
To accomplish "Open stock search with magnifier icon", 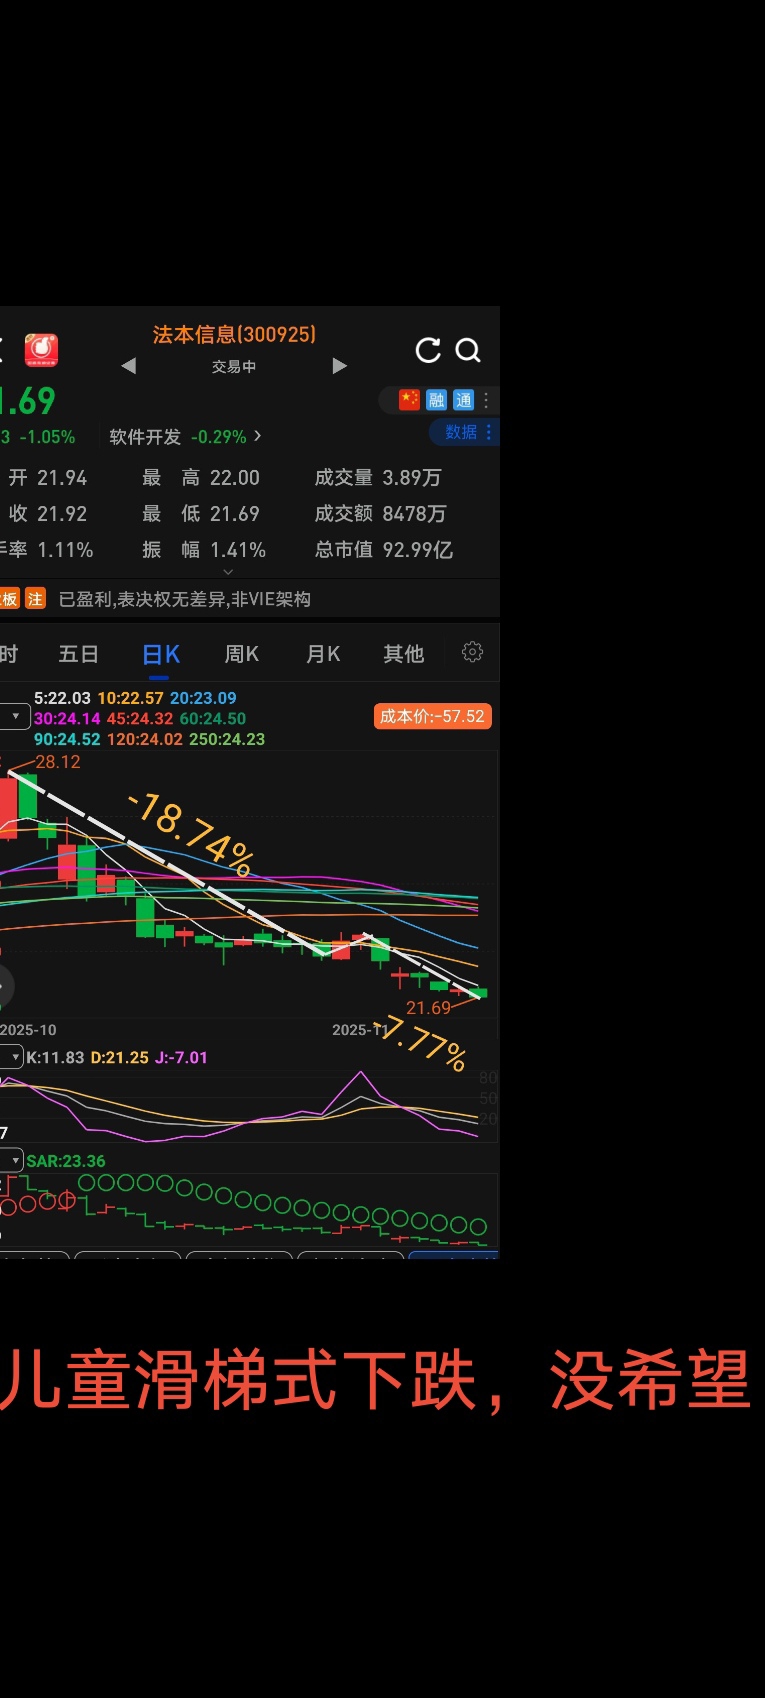I will pos(468,350).
